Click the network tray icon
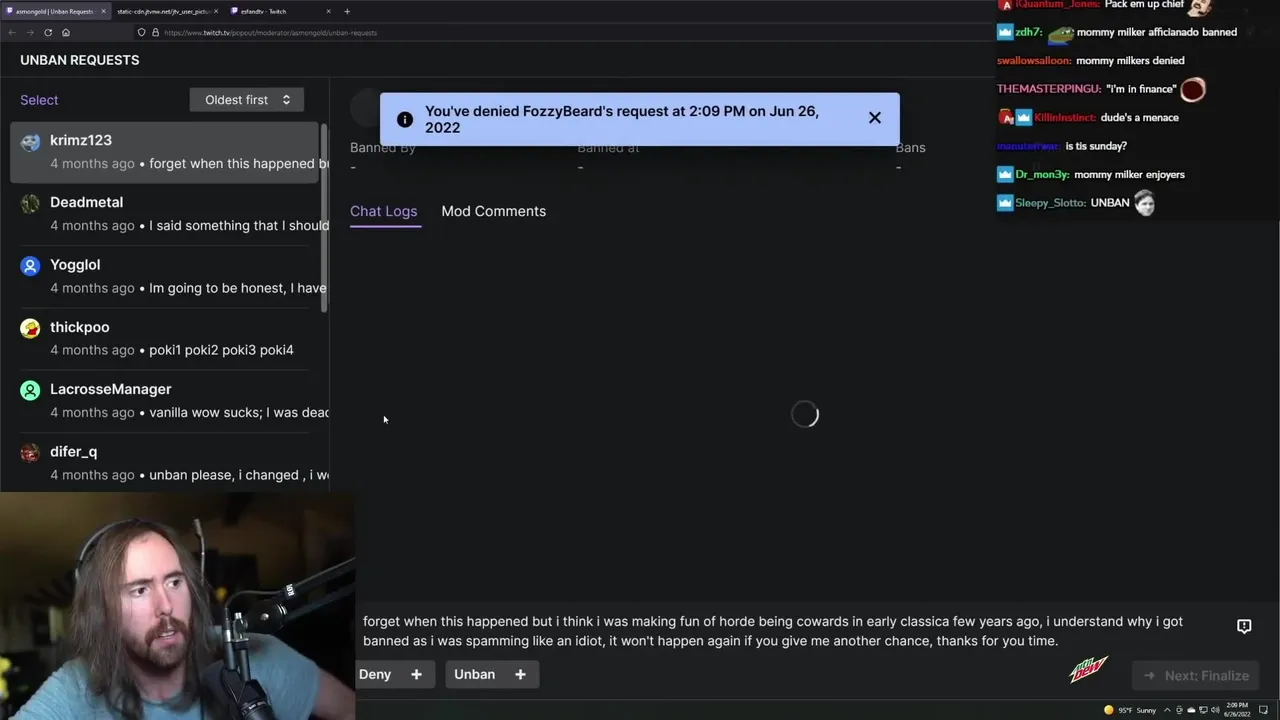Viewport: 1280px width, 720px height. click(x=1203, y=710)
